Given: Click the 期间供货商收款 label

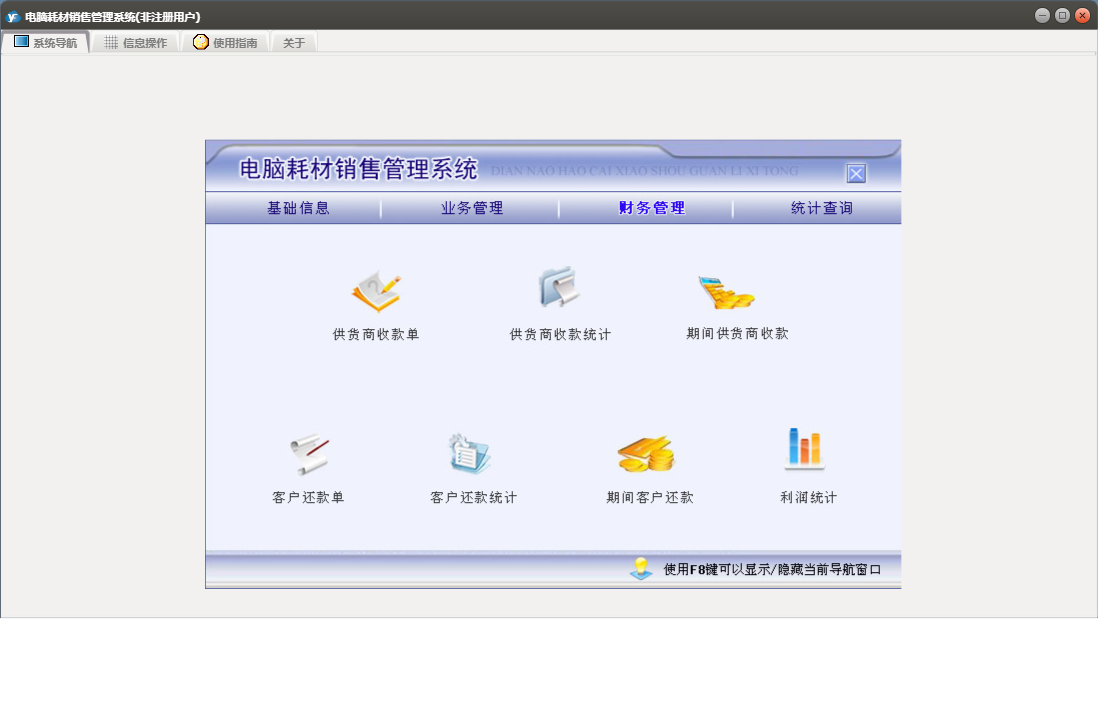Looking at the screenshot, I should pyautogui.click(x=737, y=333).
